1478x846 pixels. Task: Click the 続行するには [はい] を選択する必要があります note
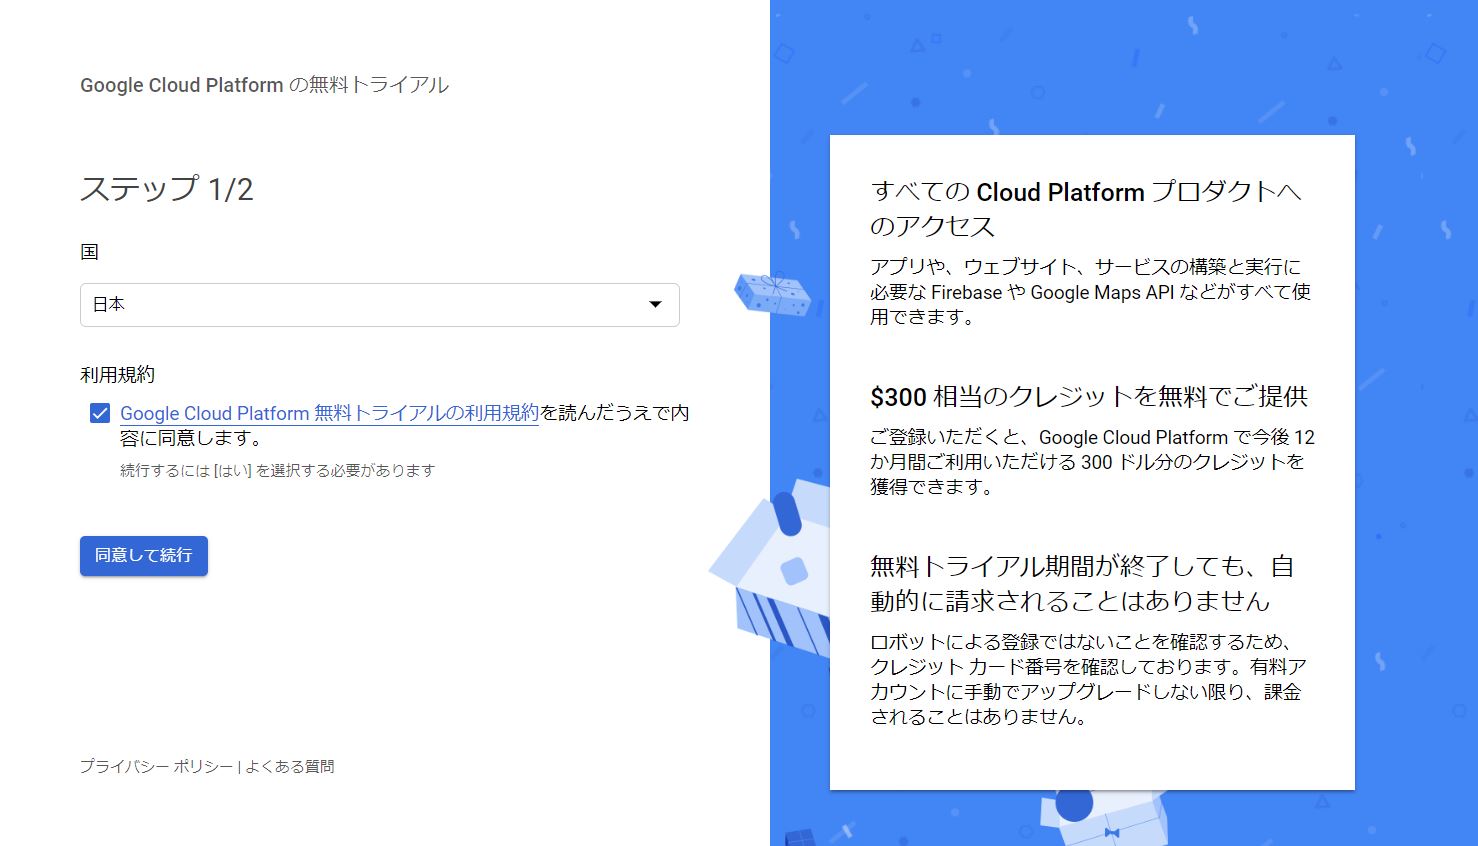pyautogui.click(x=278, y=470)
